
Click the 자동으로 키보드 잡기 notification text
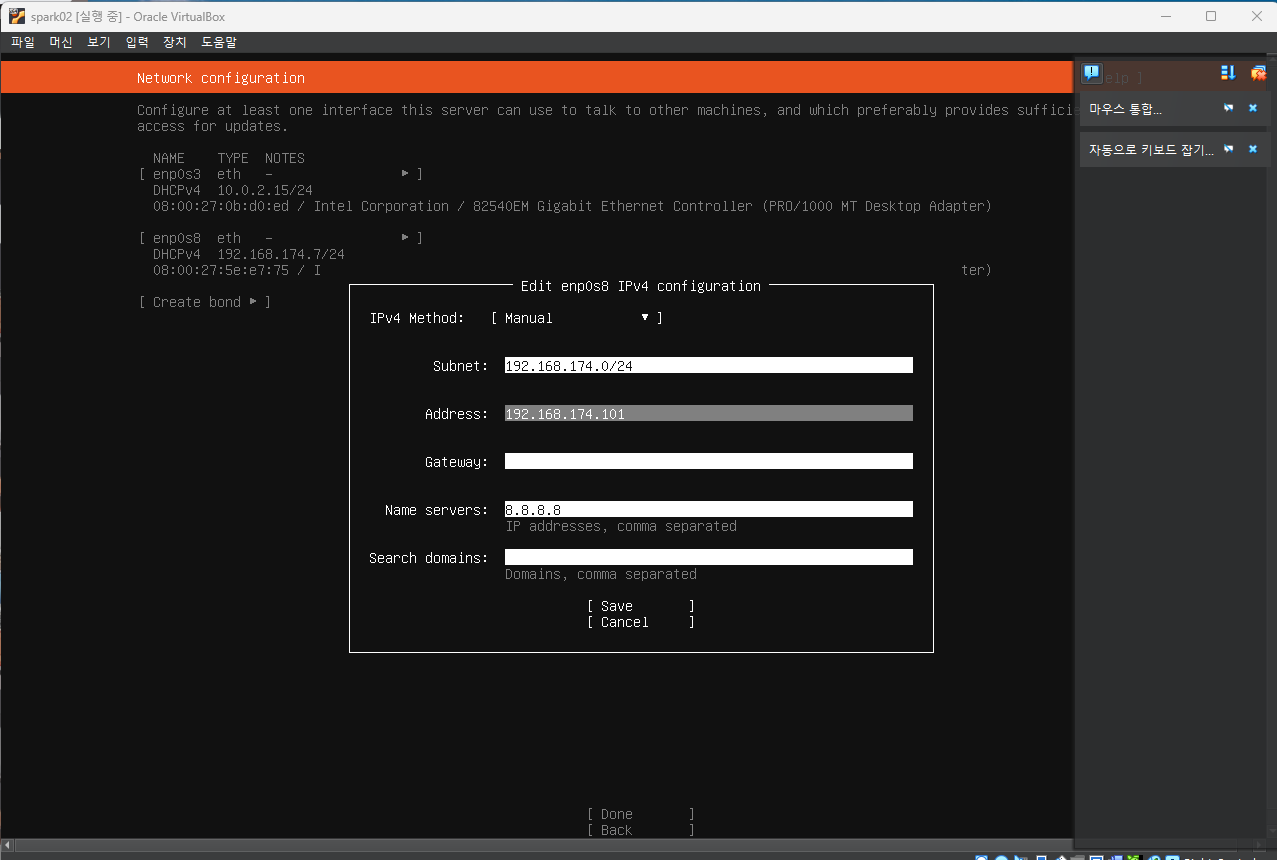point(1151,150)
